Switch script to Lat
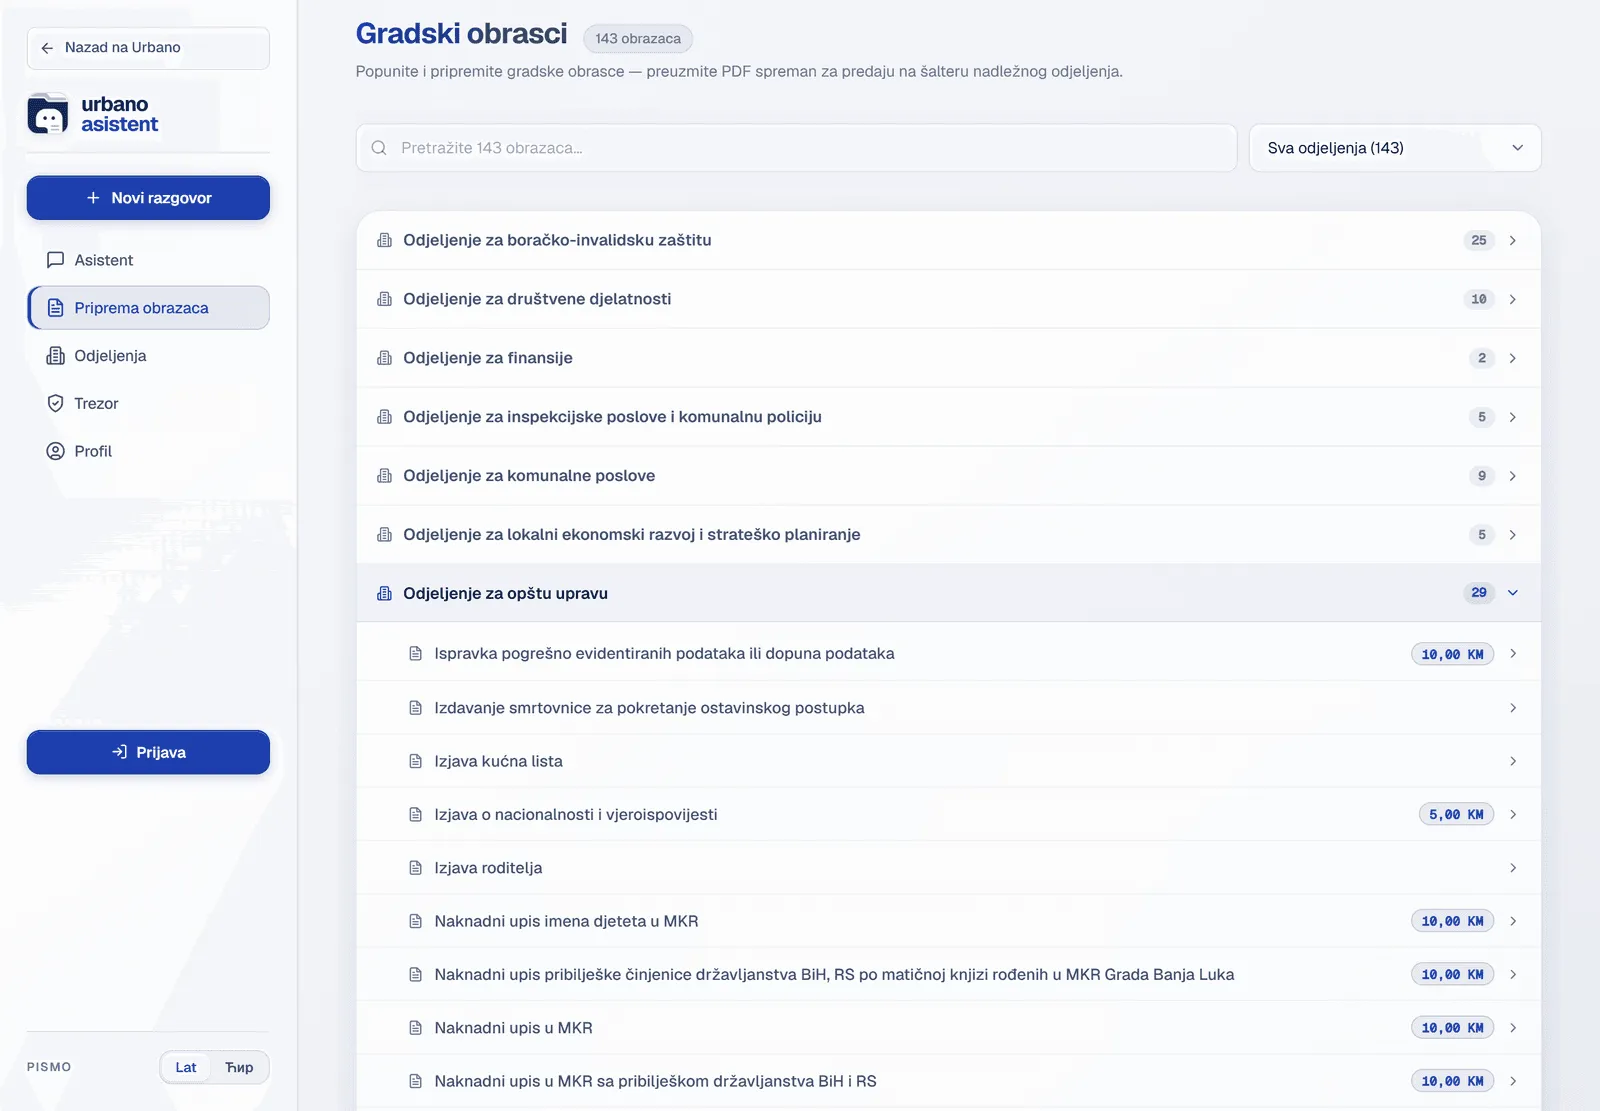 pyautogui.click(x=186, y=1067)
